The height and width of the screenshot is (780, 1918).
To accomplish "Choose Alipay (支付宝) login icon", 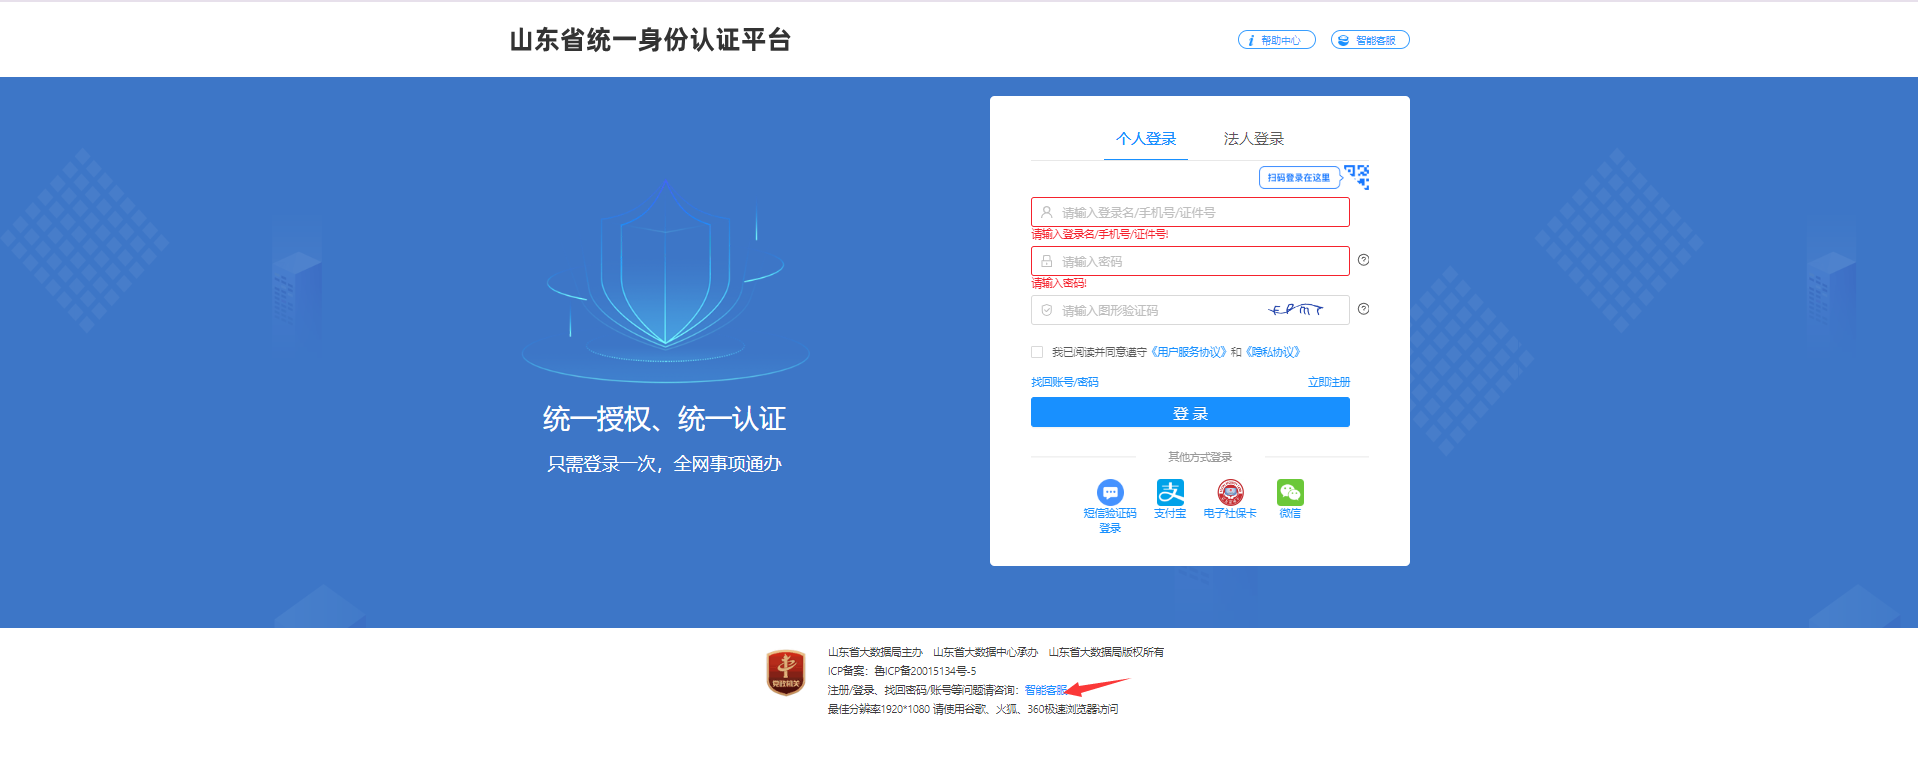I will [1170, 492].
